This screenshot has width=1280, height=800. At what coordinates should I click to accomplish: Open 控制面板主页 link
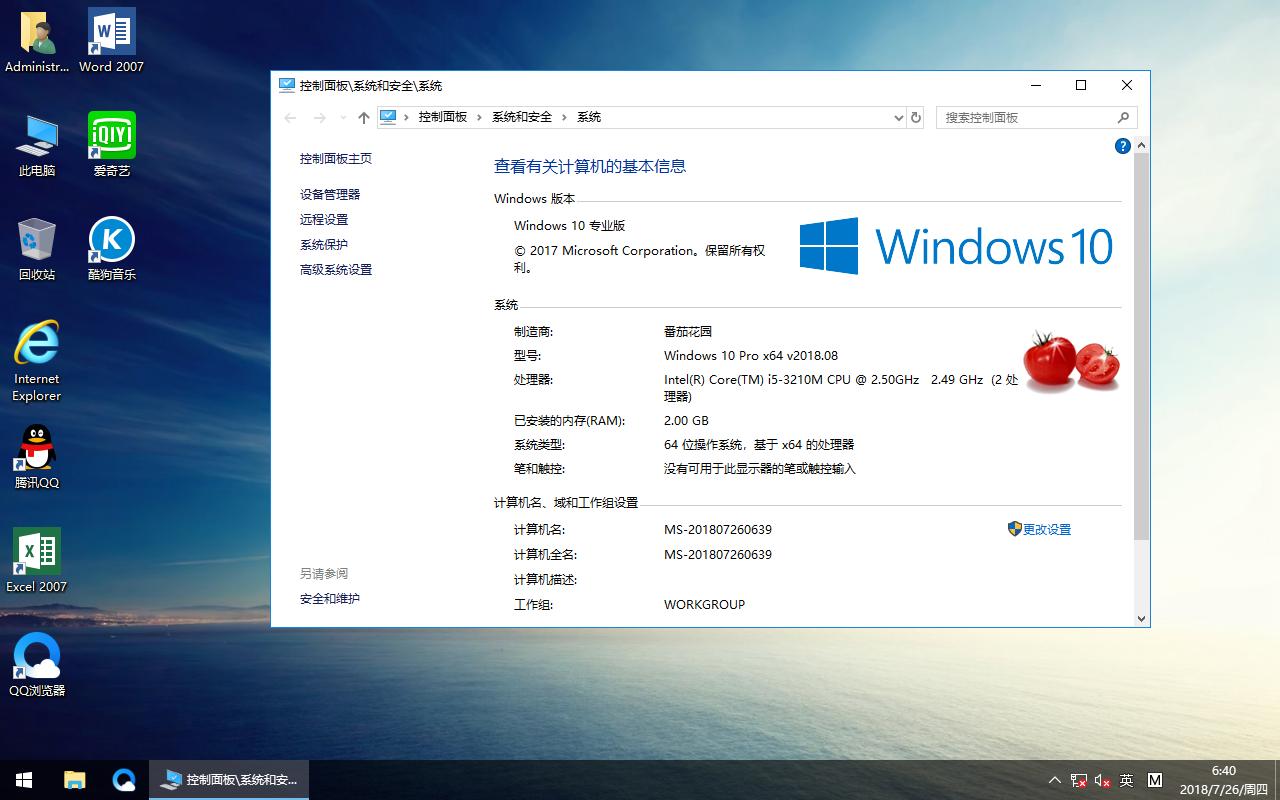pyautogui.click(x=336, y=158)
